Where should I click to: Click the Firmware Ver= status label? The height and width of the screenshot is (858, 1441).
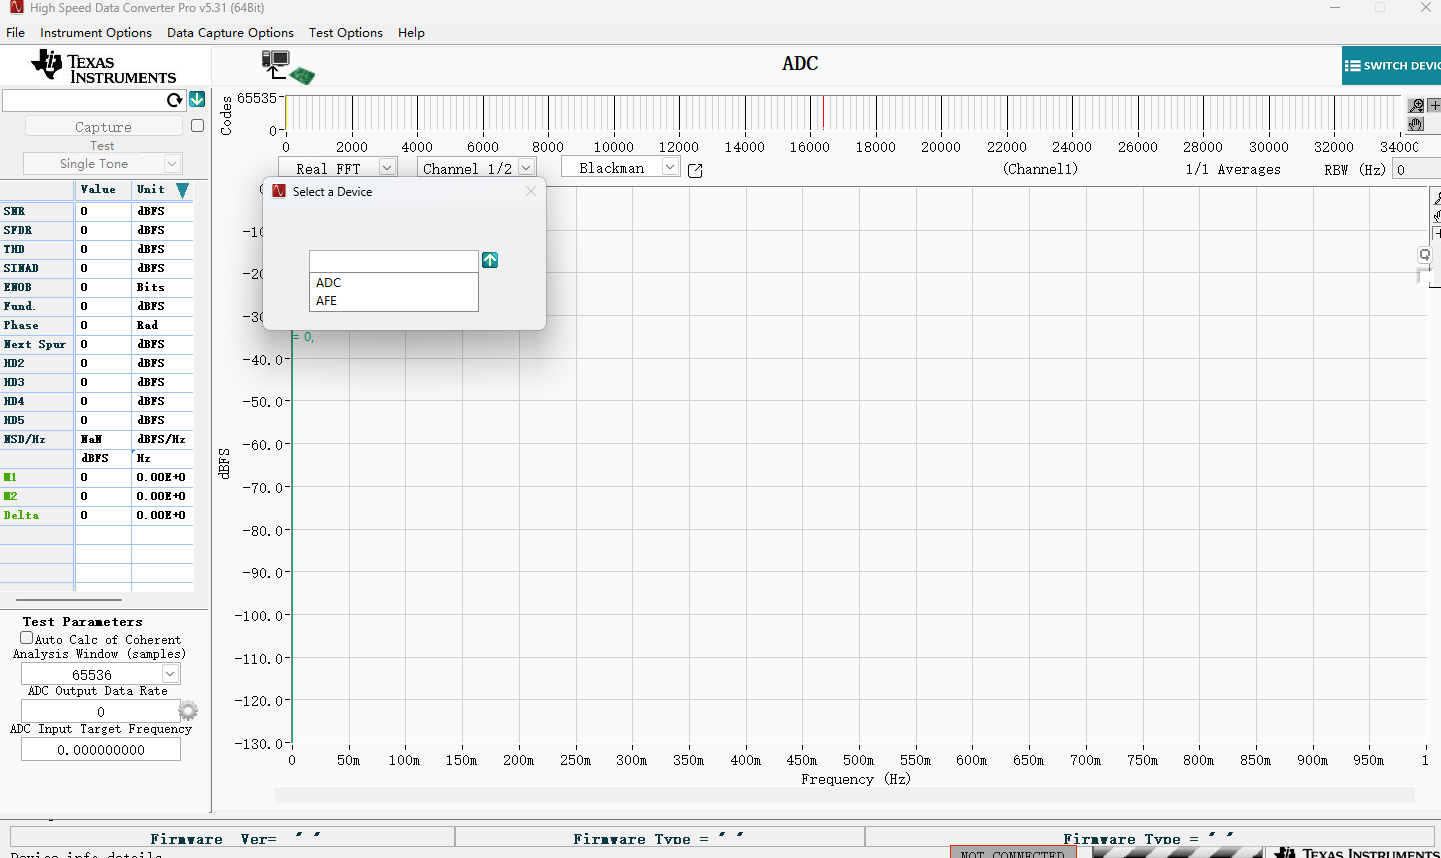pyautogui.click(x=213, y=839)
